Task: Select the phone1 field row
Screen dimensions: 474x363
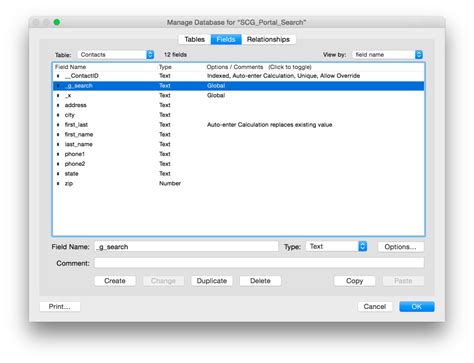Action: (238, 154)
